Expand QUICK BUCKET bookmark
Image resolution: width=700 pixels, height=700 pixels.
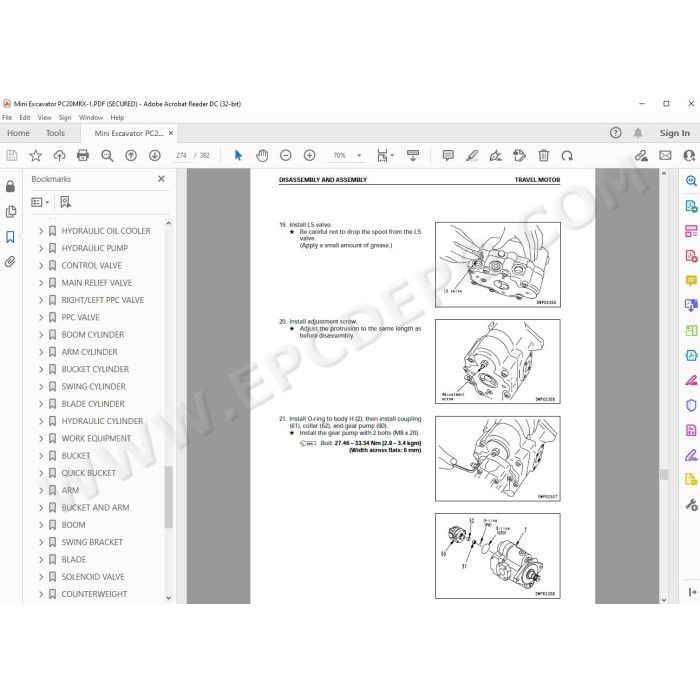tap(41, 473)
